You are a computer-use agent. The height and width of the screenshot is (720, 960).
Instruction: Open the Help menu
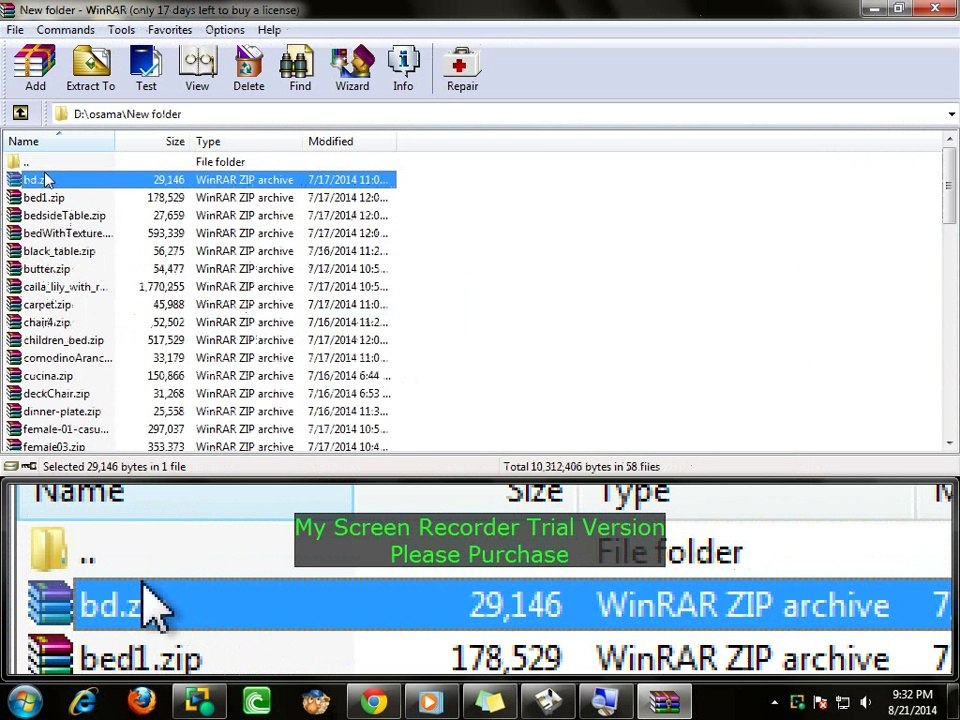269,29
